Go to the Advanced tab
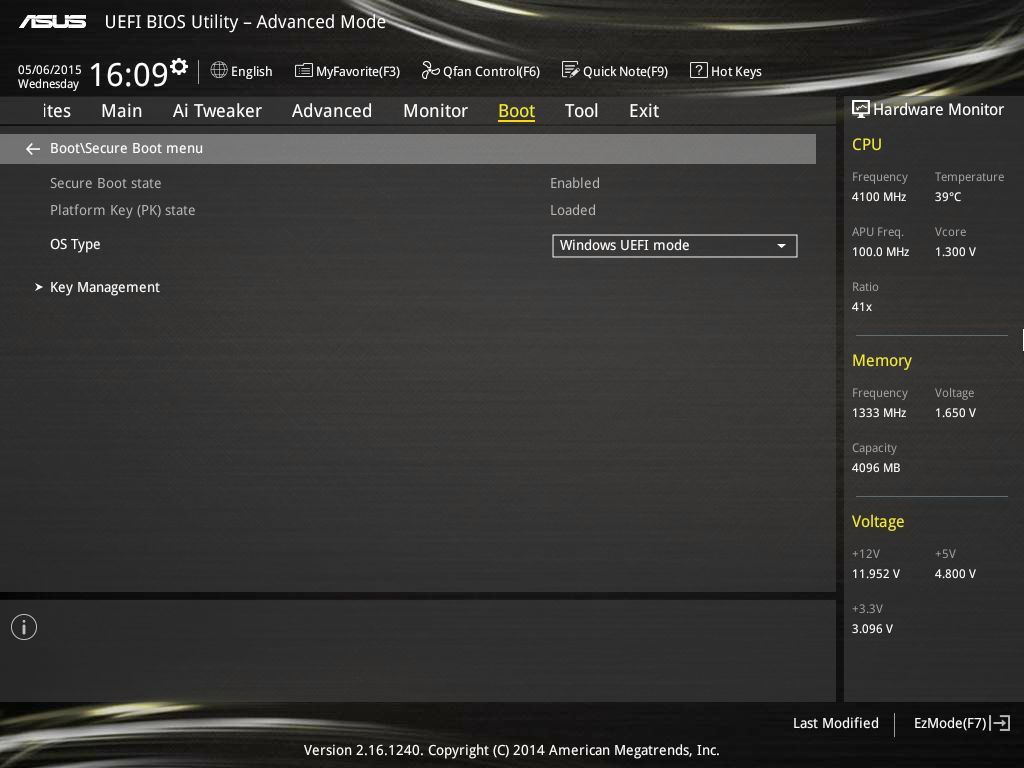This screenshot has height=768, width=1024. (x=332, y=111)
